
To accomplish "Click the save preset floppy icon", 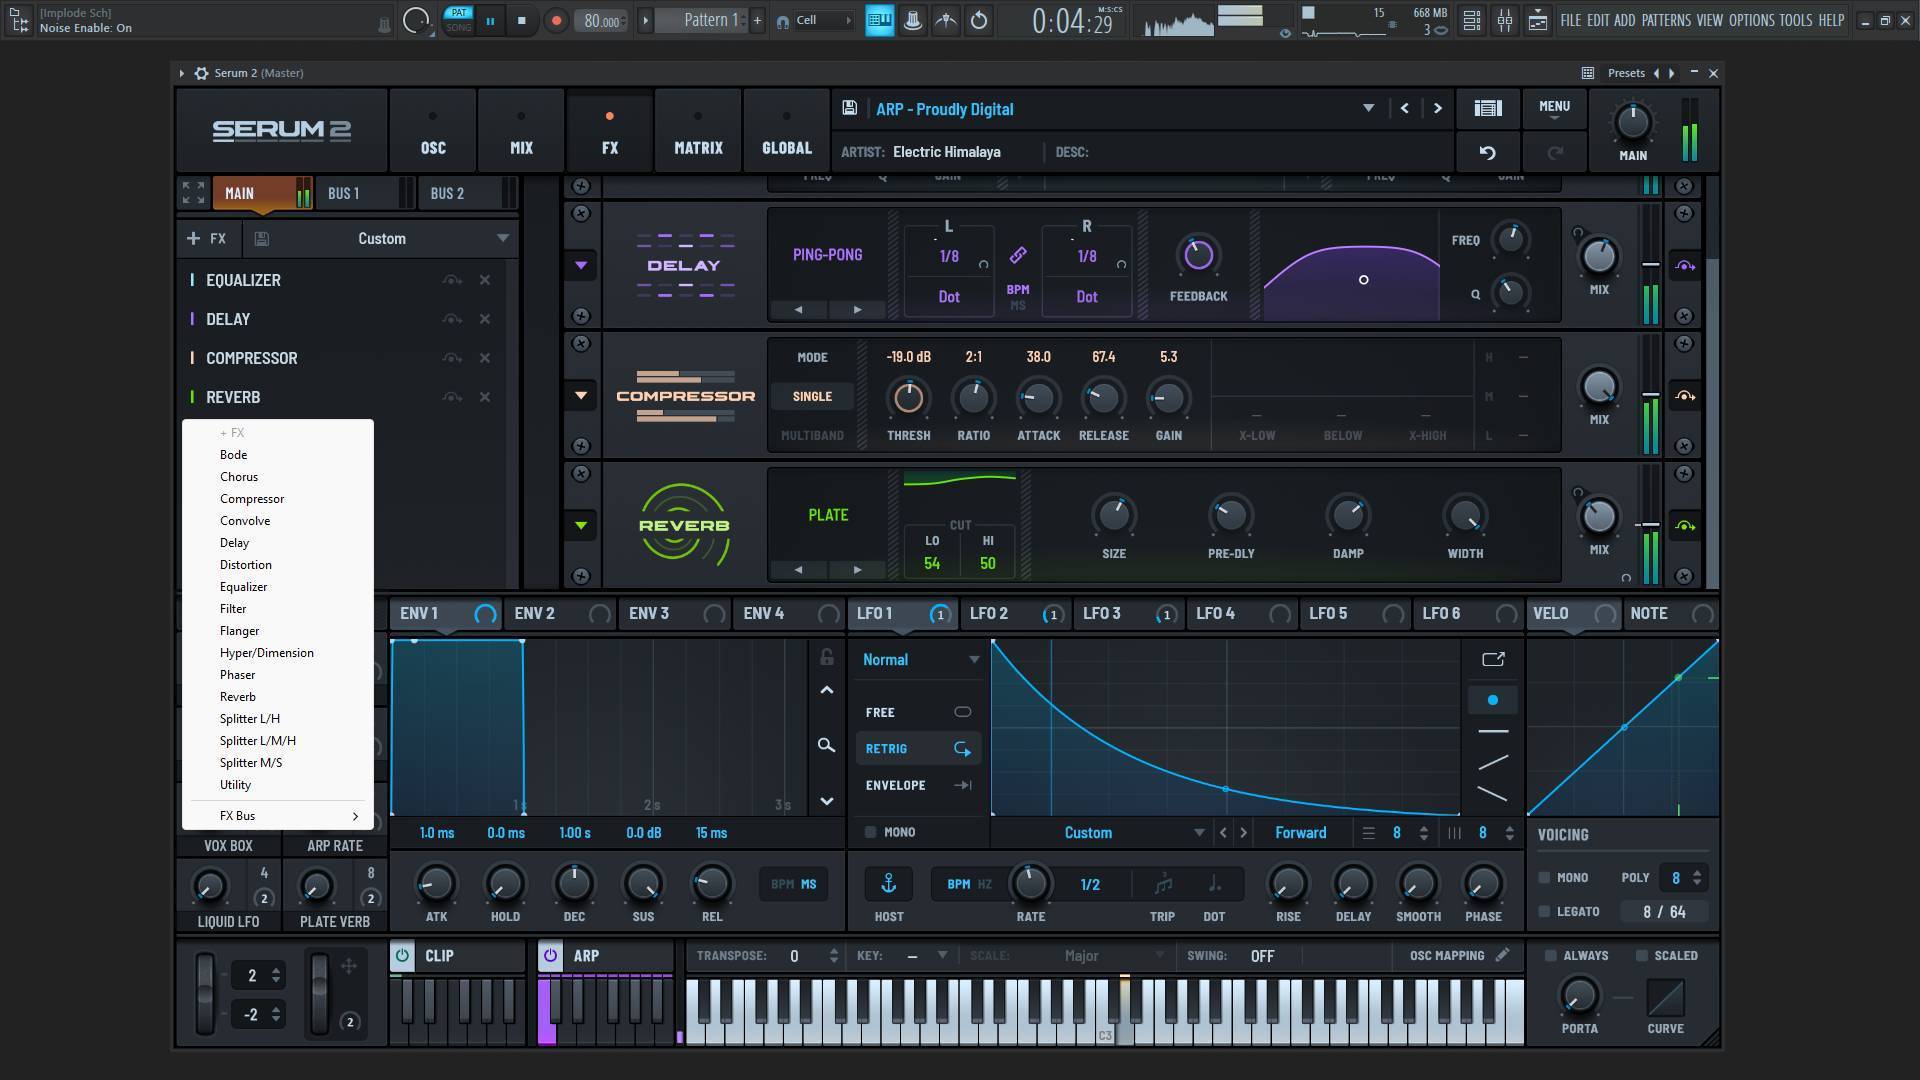I will pyautogui.click(x=849, y=108).
